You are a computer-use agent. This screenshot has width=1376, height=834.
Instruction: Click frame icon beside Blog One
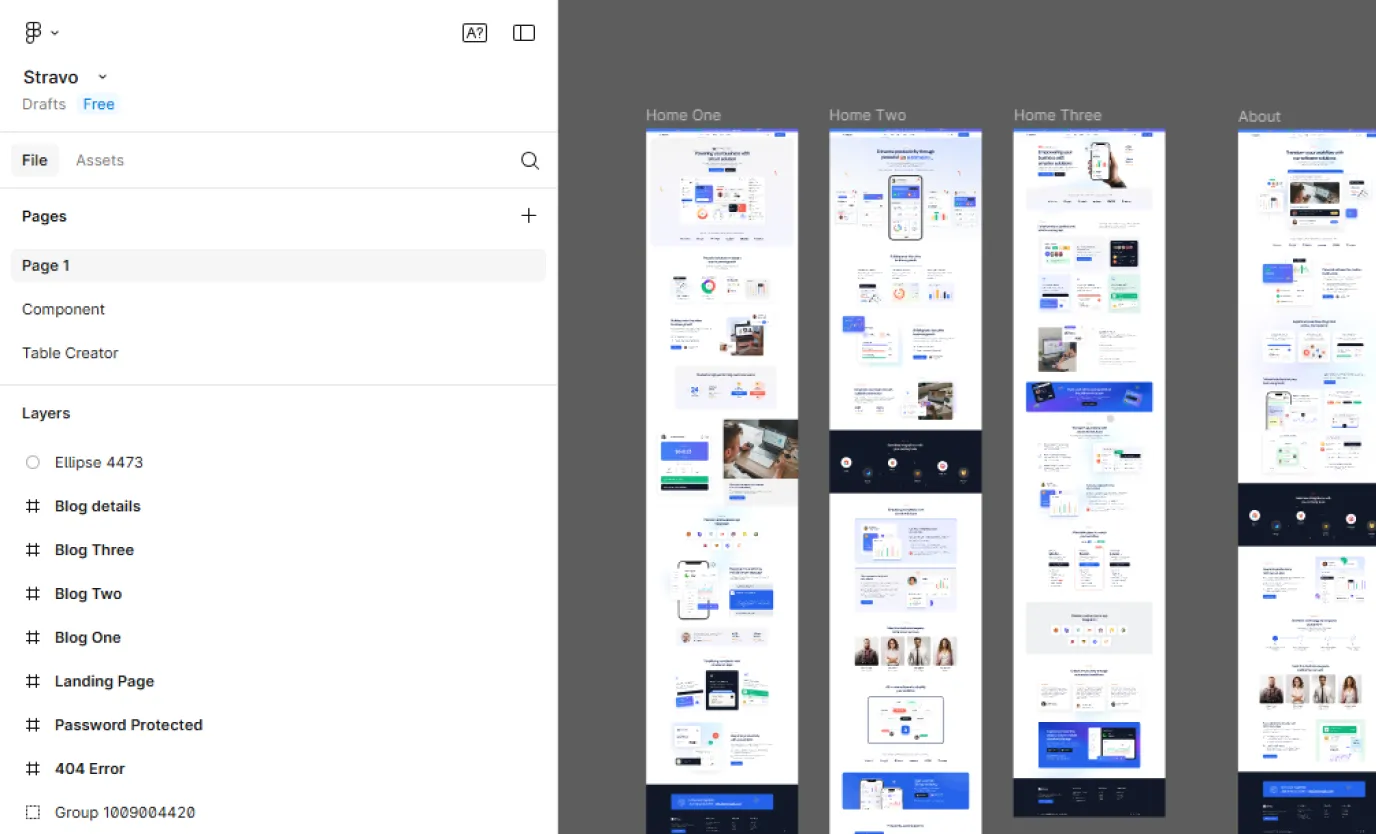(x=33, y=638)
